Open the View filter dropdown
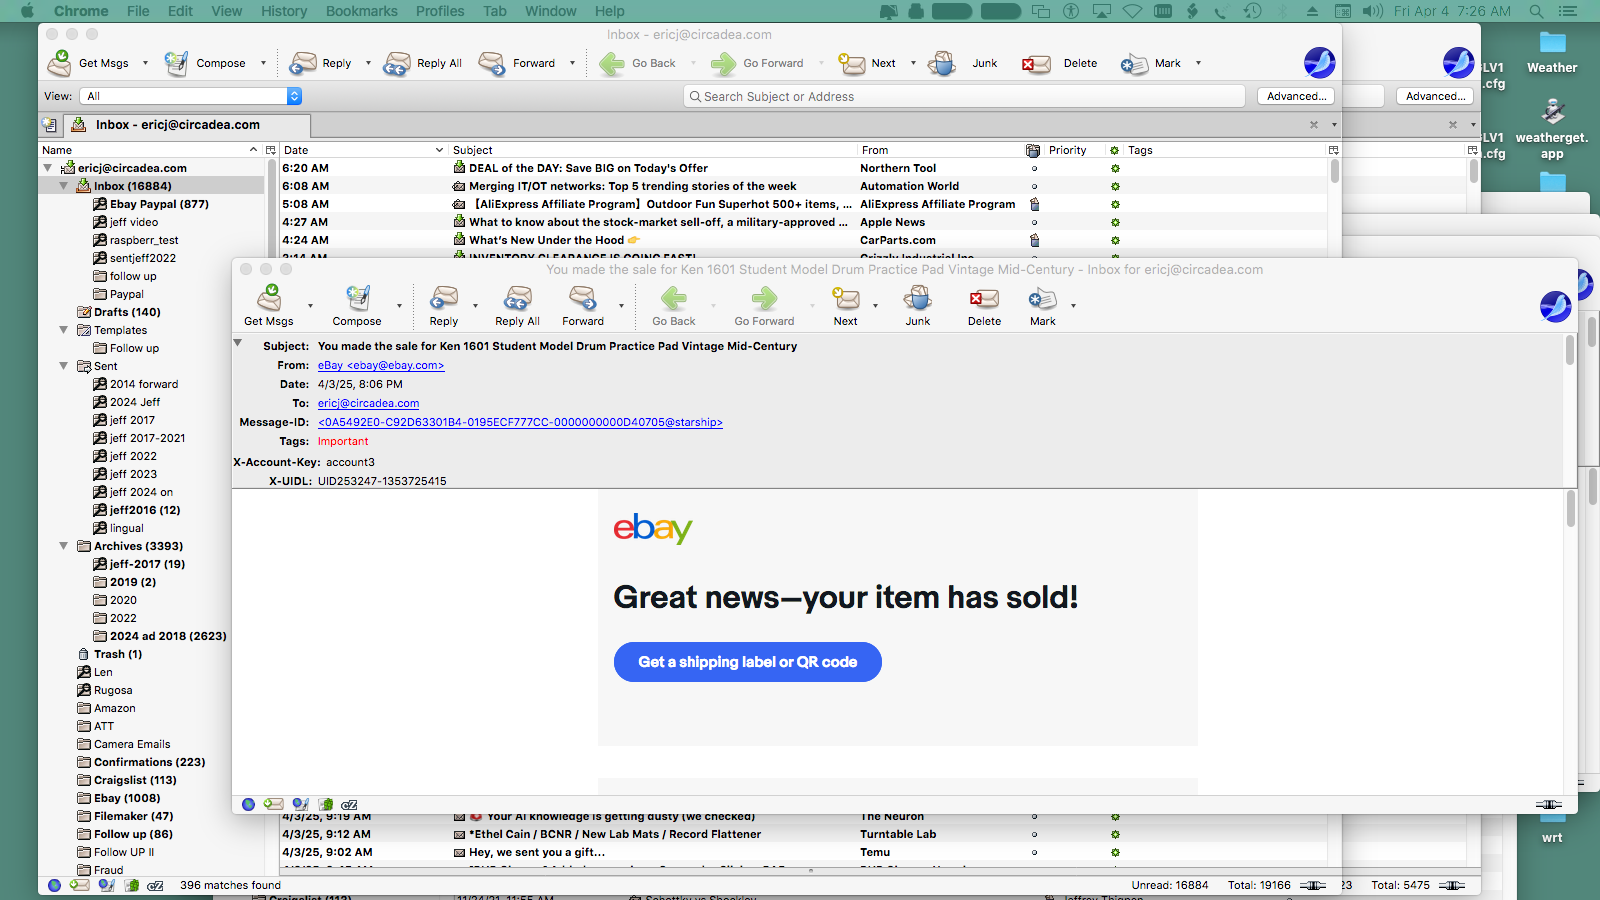Image resolution: width=1600 pixels, height=900 pixels. tap(294, 96)
